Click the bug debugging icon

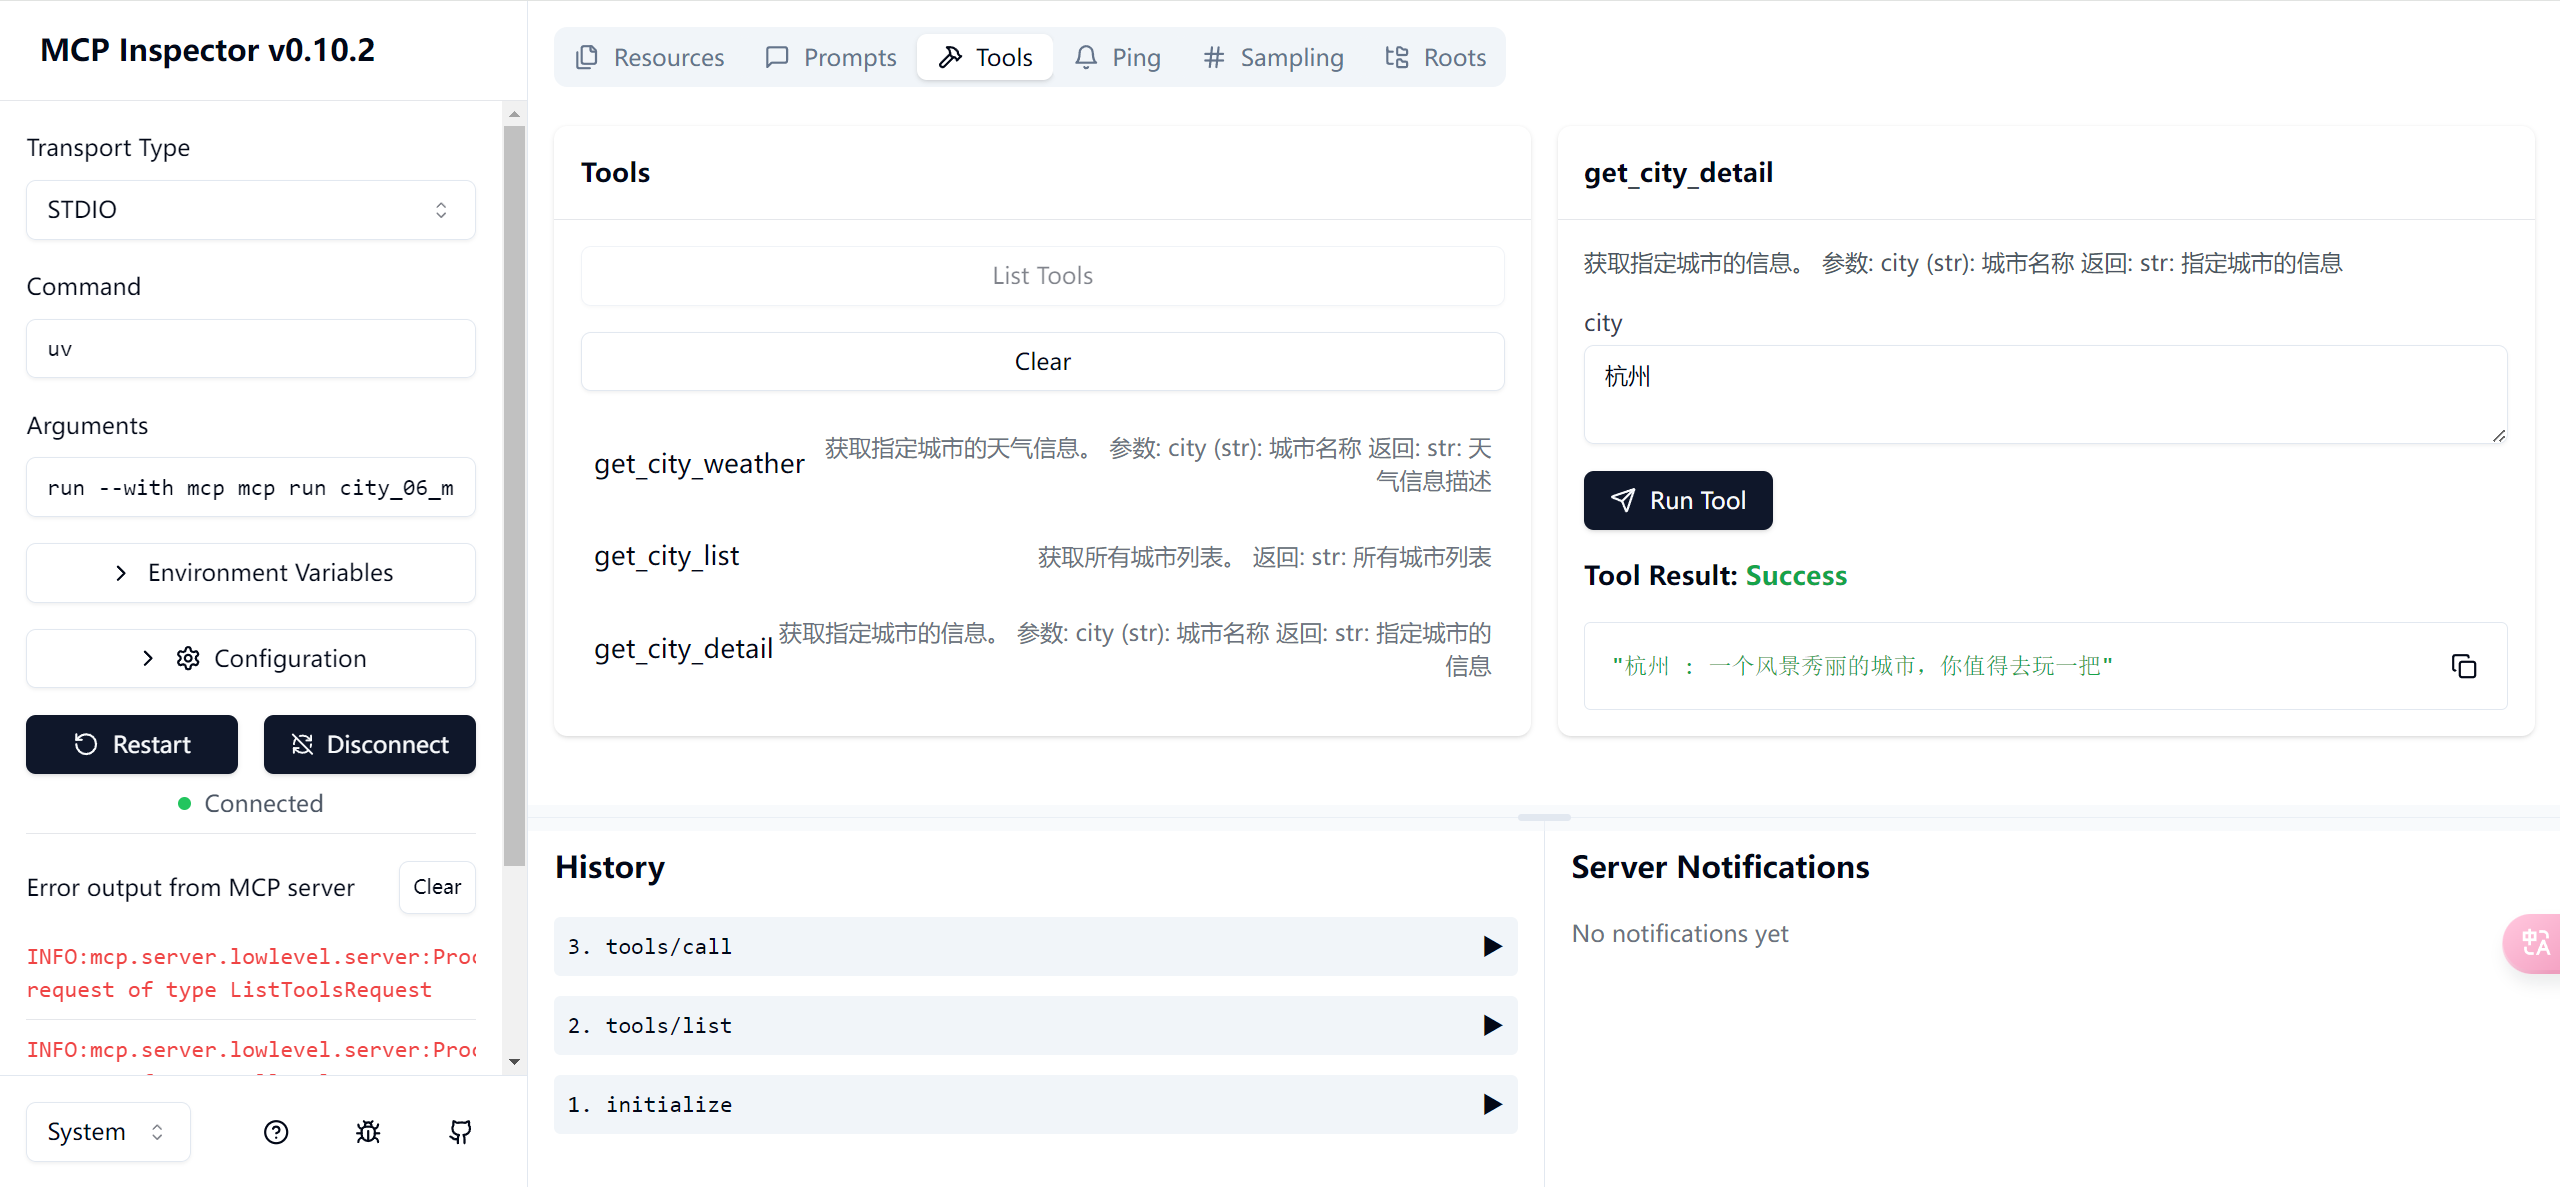(x=368, y=1132)
